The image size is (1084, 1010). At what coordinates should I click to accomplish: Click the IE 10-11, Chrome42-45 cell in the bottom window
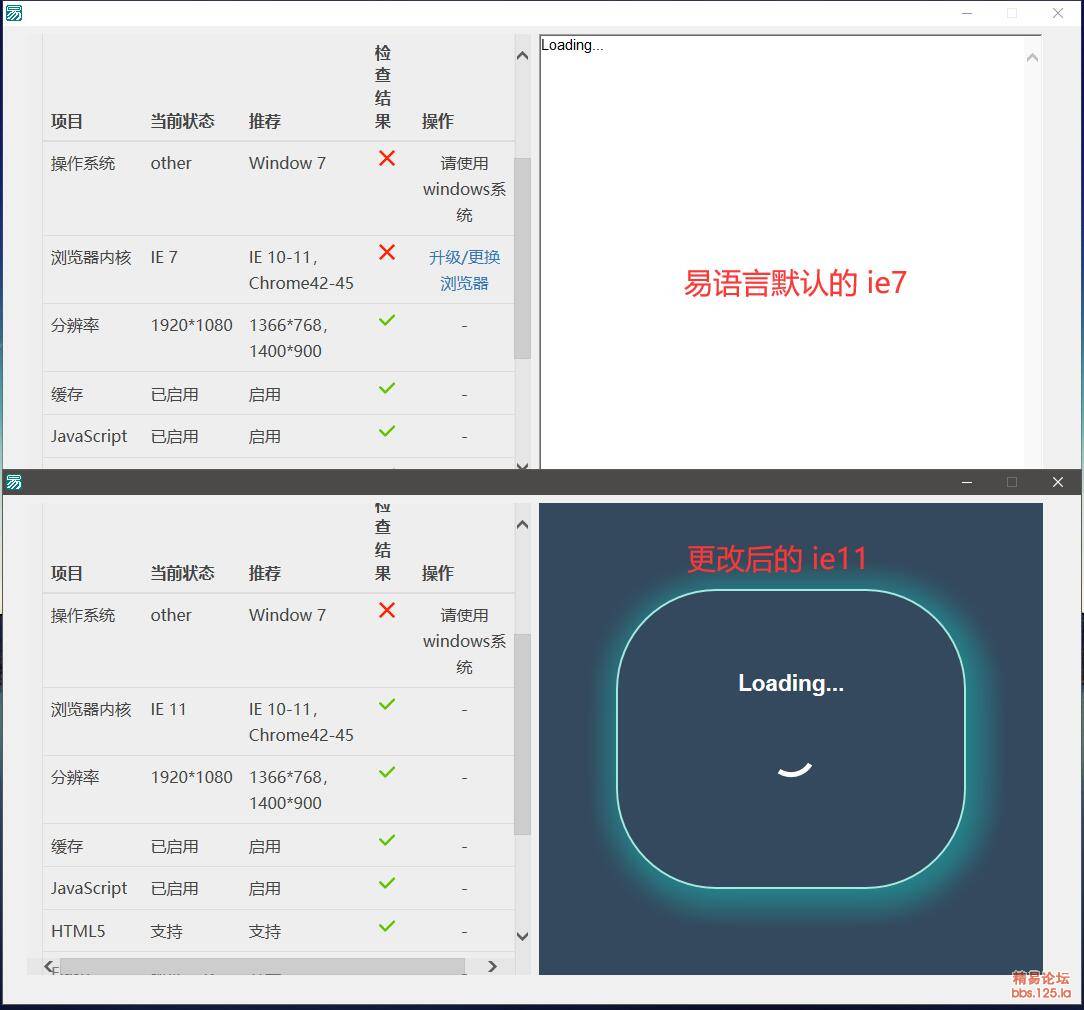tap(301, 722)
